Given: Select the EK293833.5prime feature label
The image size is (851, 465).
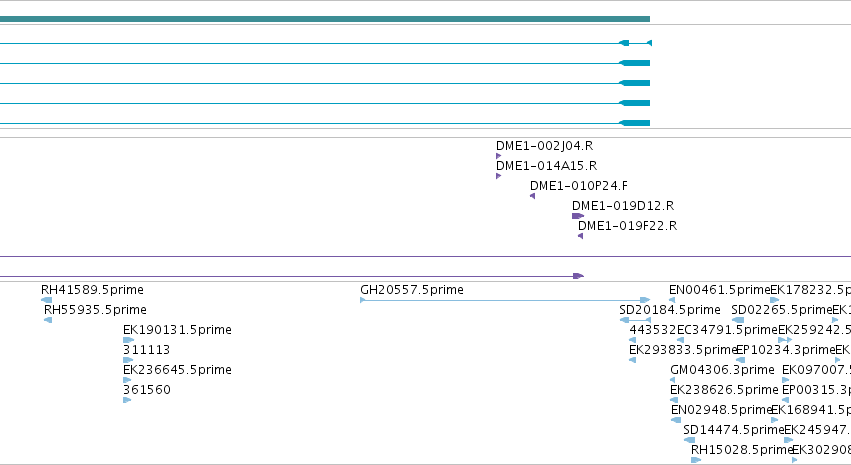Looking at the screenshot, I should point(683,349).
